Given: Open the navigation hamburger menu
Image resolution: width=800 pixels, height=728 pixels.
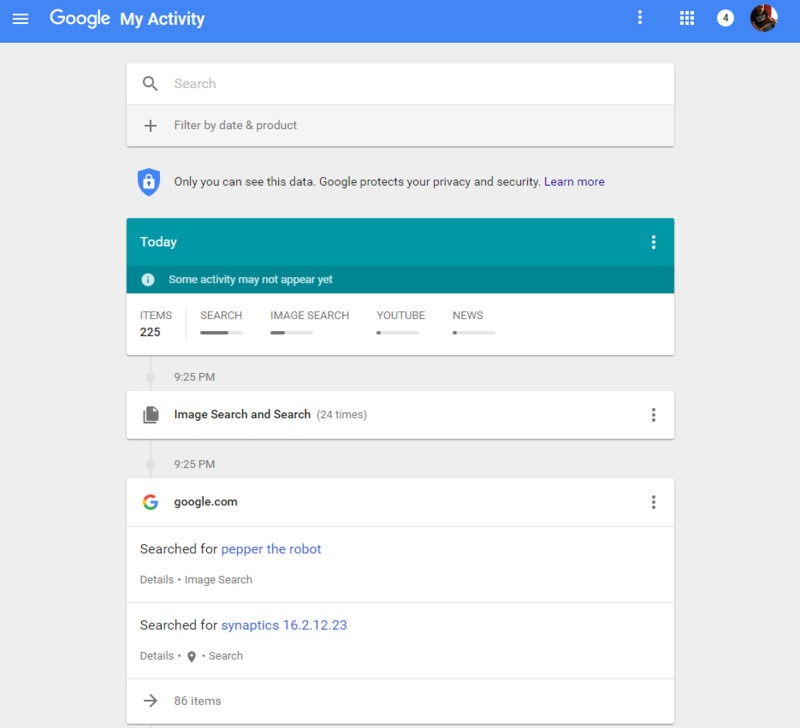Looking at the screenshot, I should 22,17.
